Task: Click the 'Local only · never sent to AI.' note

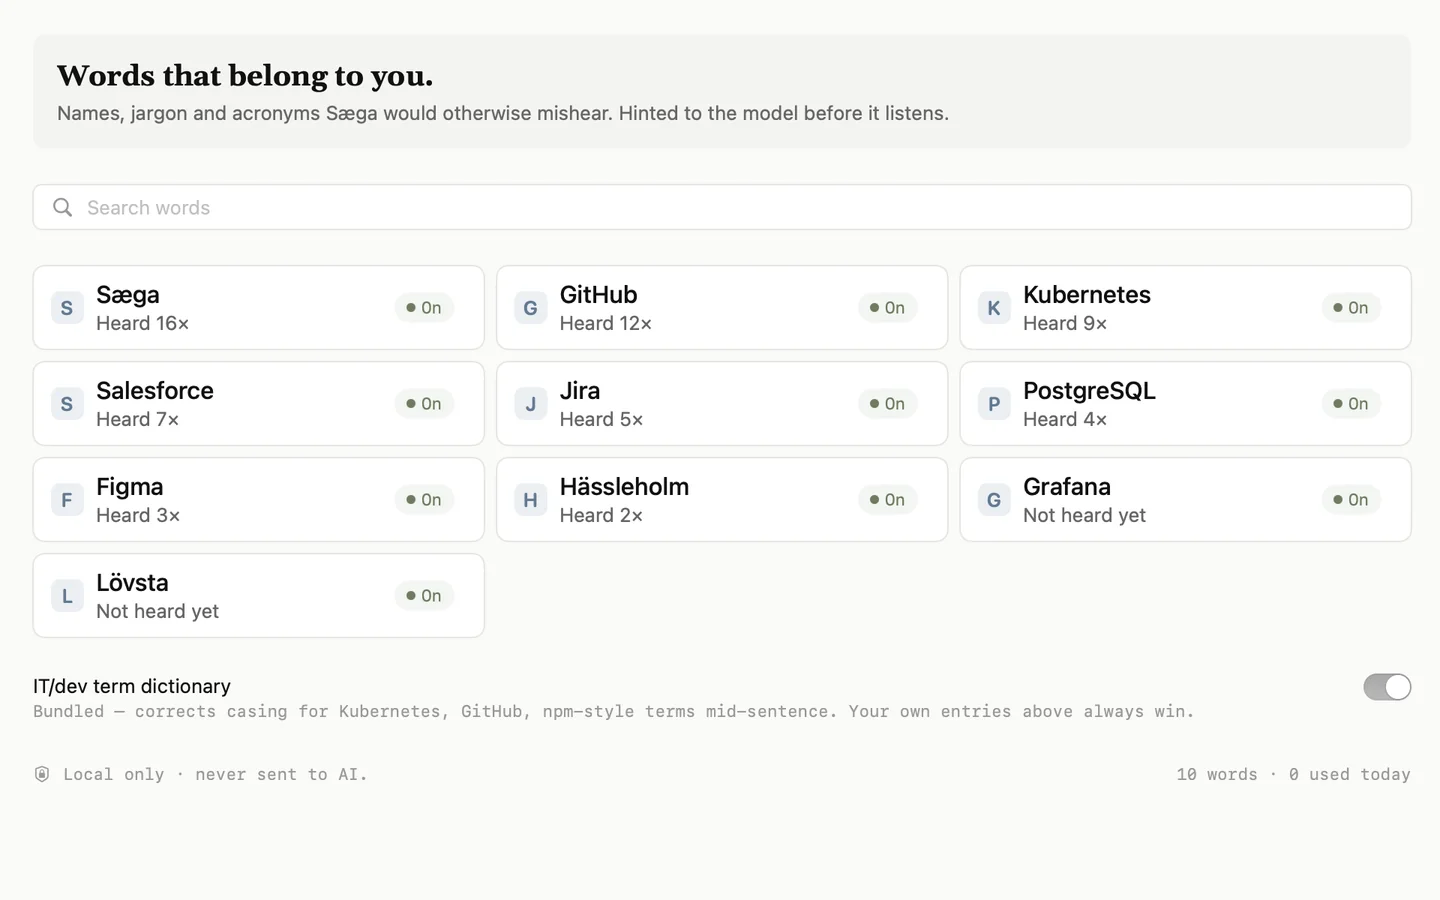Action: [x=215, y=775]
